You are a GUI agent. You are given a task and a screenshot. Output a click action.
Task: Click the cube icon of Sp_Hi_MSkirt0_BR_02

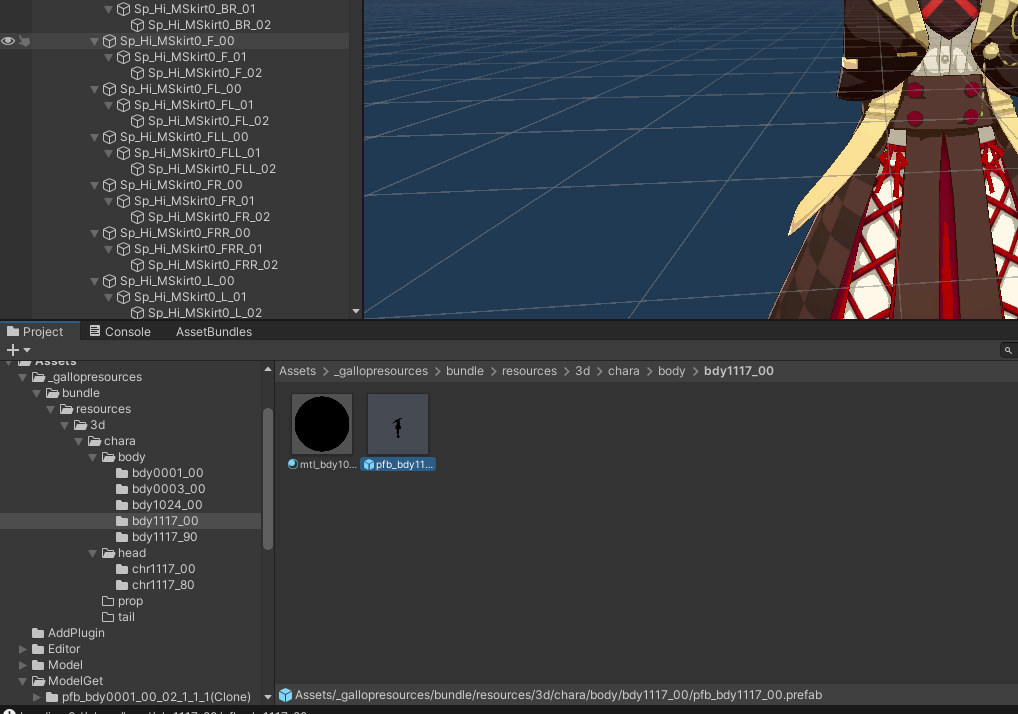coord(138,25)
